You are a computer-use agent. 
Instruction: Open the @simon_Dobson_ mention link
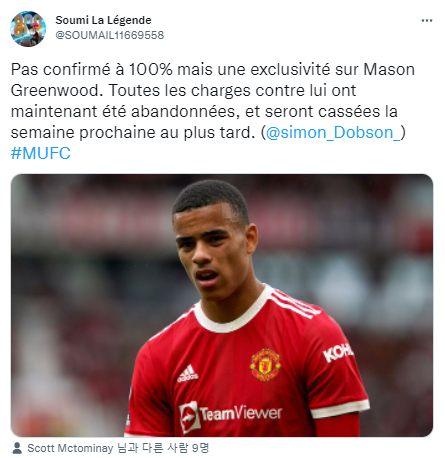coord(334,132)
